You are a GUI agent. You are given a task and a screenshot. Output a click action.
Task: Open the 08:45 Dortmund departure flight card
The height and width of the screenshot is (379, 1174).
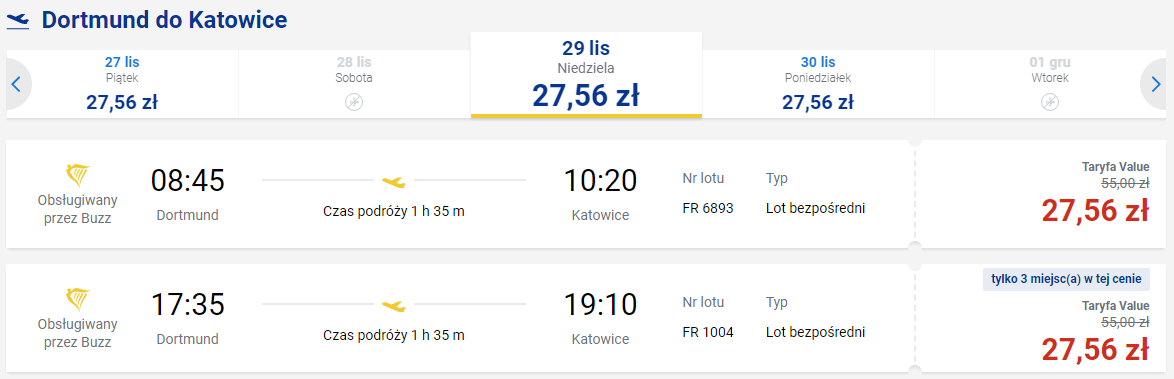click(x=460, y=194)
